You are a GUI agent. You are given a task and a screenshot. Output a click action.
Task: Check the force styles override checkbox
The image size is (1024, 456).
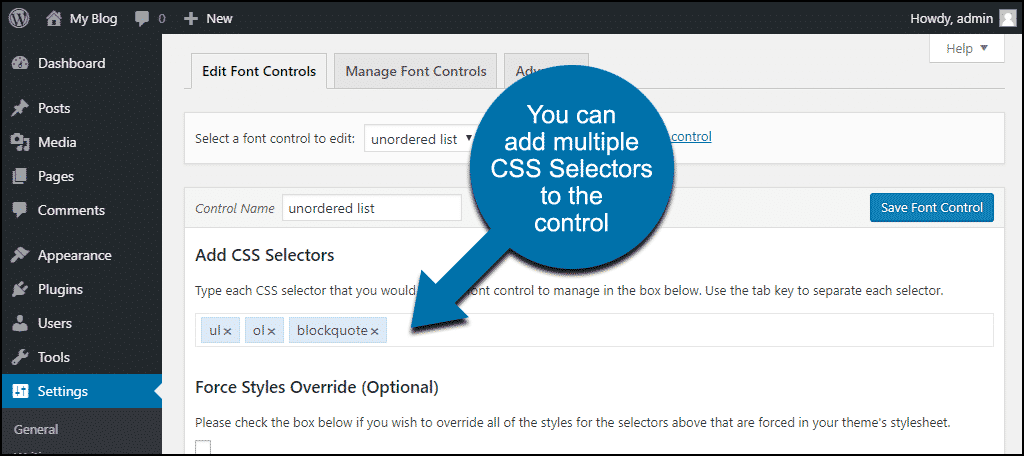(203, 448)
